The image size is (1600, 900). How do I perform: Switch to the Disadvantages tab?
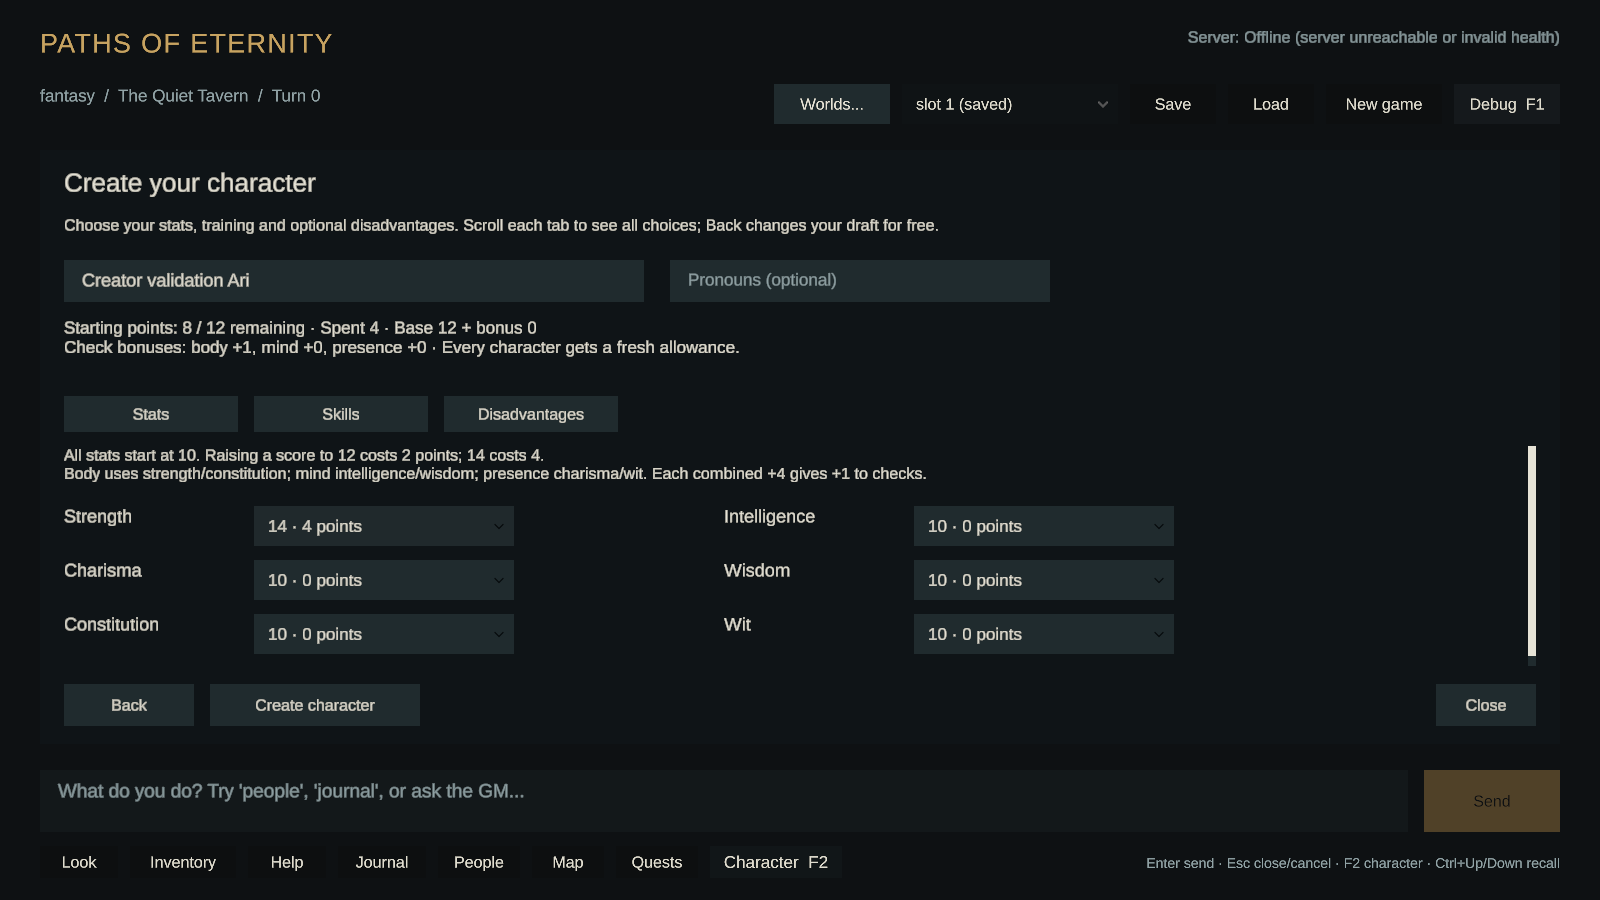pos(531,414)
